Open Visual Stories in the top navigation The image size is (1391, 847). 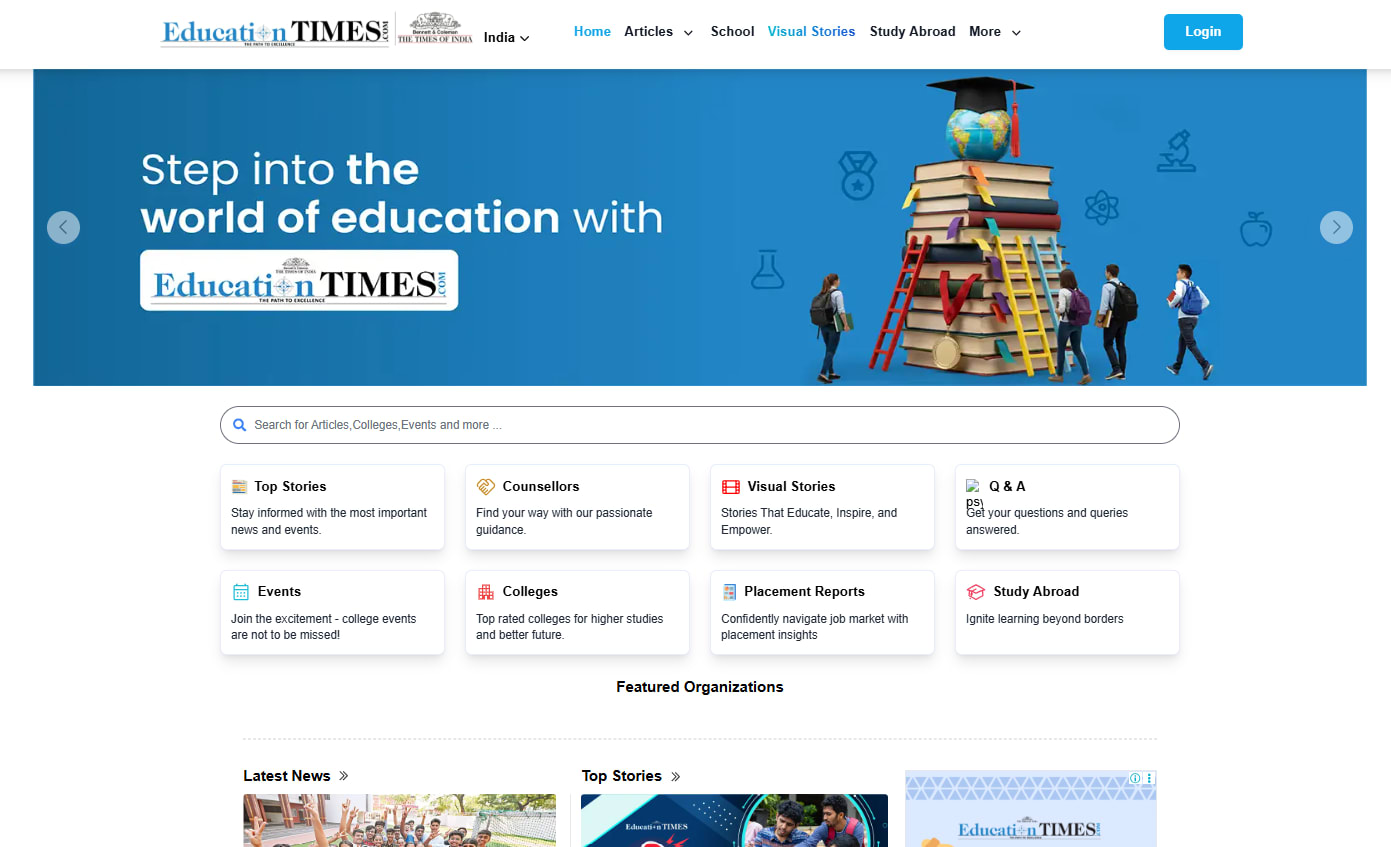[x=811, y=32]
